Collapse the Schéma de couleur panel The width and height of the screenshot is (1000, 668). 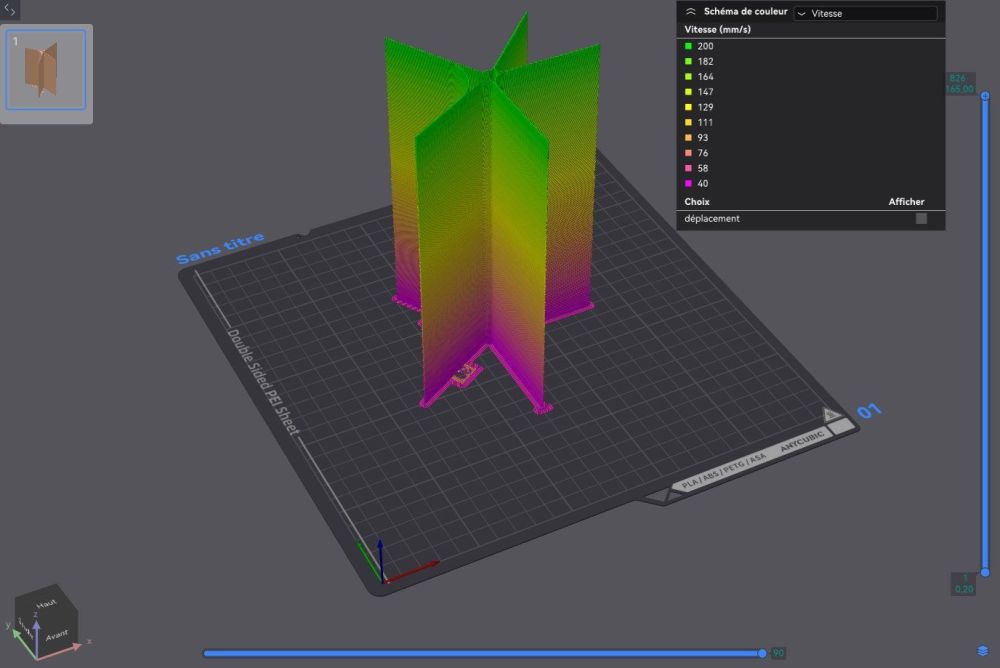pyautogui.click(x=691, y=12)
